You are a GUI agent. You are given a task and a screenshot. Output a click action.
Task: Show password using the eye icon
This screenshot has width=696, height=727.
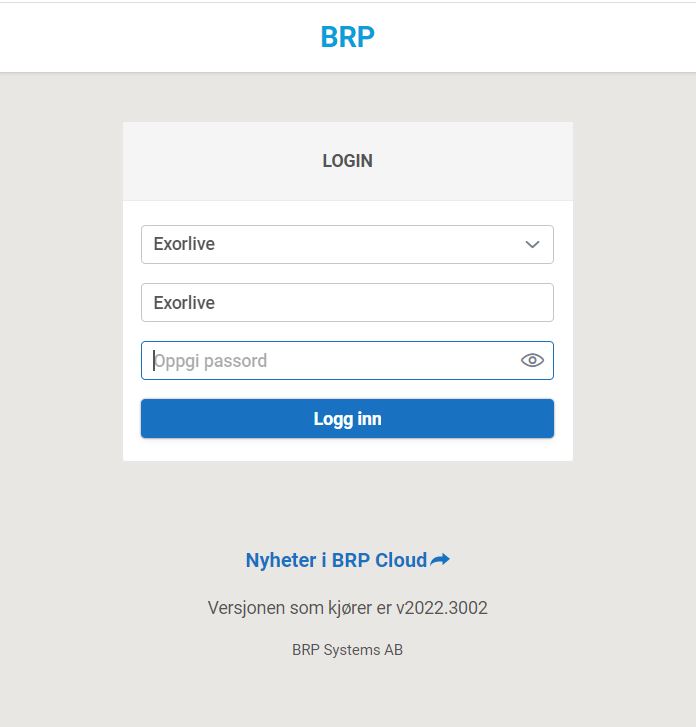click(x=532, y=360)
